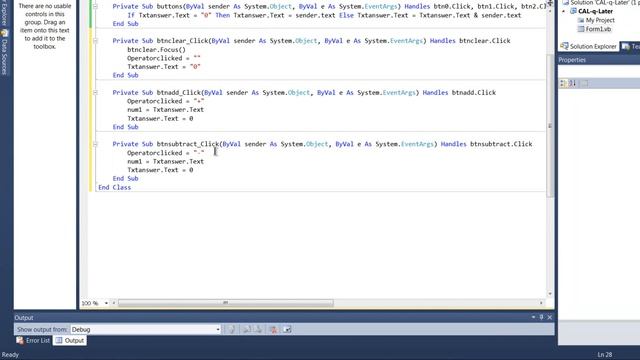Click the 'Ln 28' status bar indicator
Screen dimensions: 640x360
tap(605, 355)
